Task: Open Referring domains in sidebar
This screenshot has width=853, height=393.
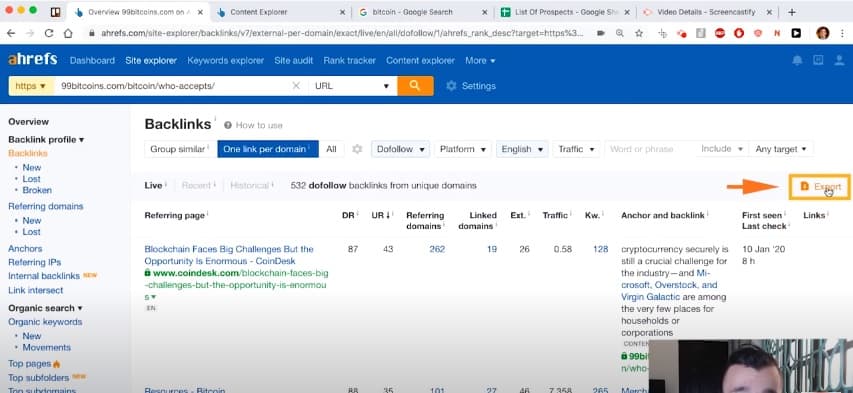Action: pyautogui.click(x=46, y=206)
